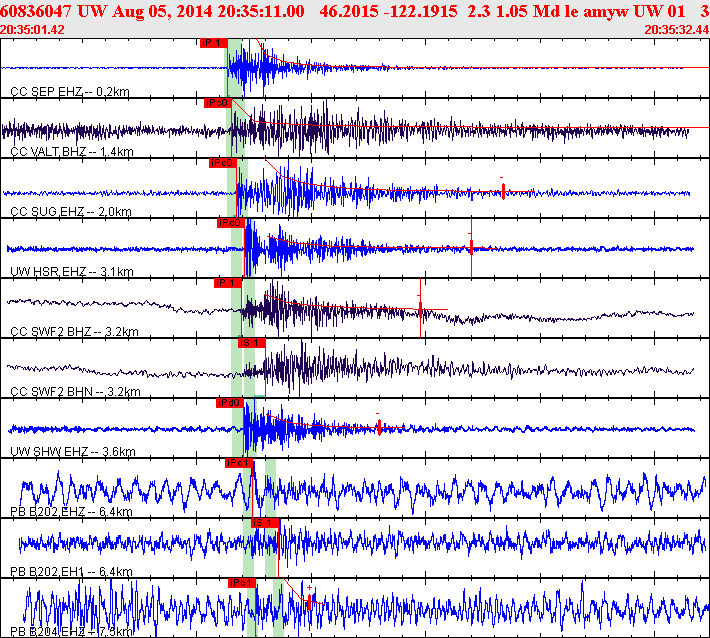Select the UW SHW EHZ station label
This screenshot has width=710, height=638.
click(x=72, y=451)
